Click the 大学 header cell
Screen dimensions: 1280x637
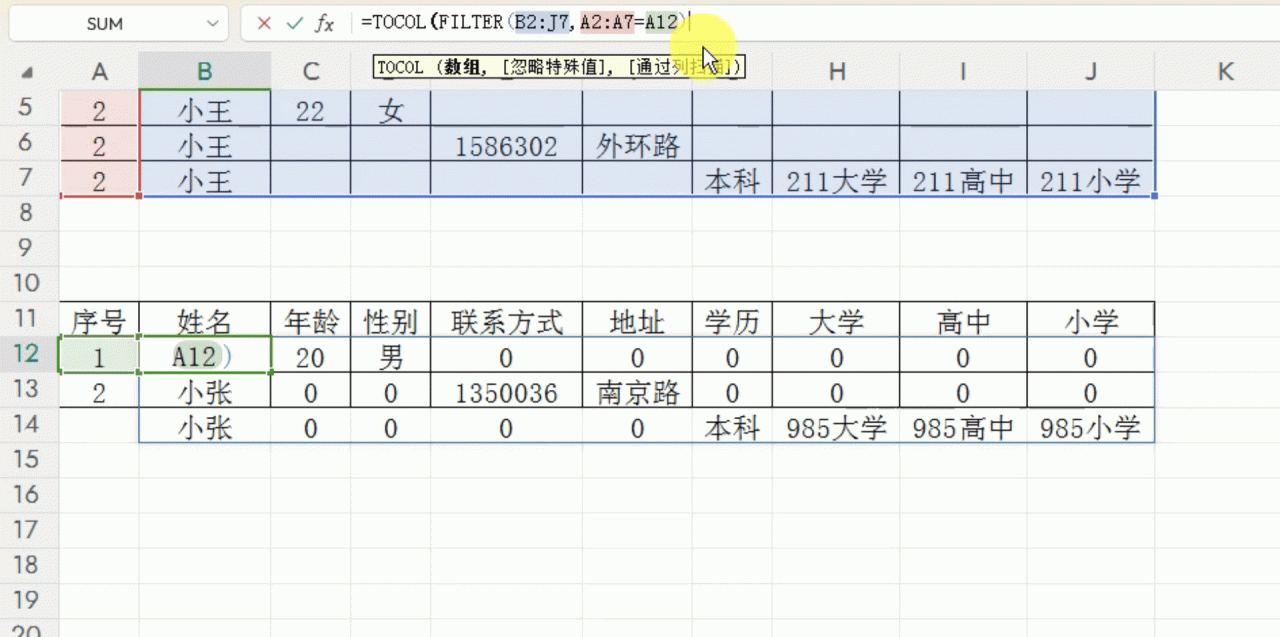(x=836, y=320)
